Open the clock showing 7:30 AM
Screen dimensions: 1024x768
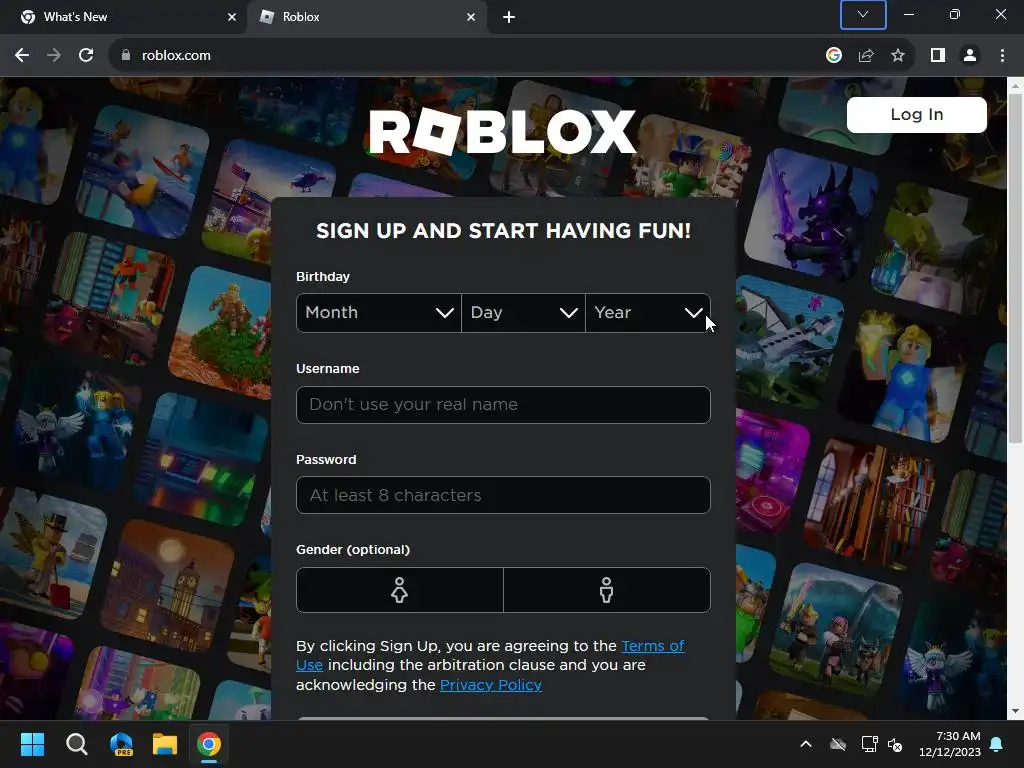tap(950, 744)
